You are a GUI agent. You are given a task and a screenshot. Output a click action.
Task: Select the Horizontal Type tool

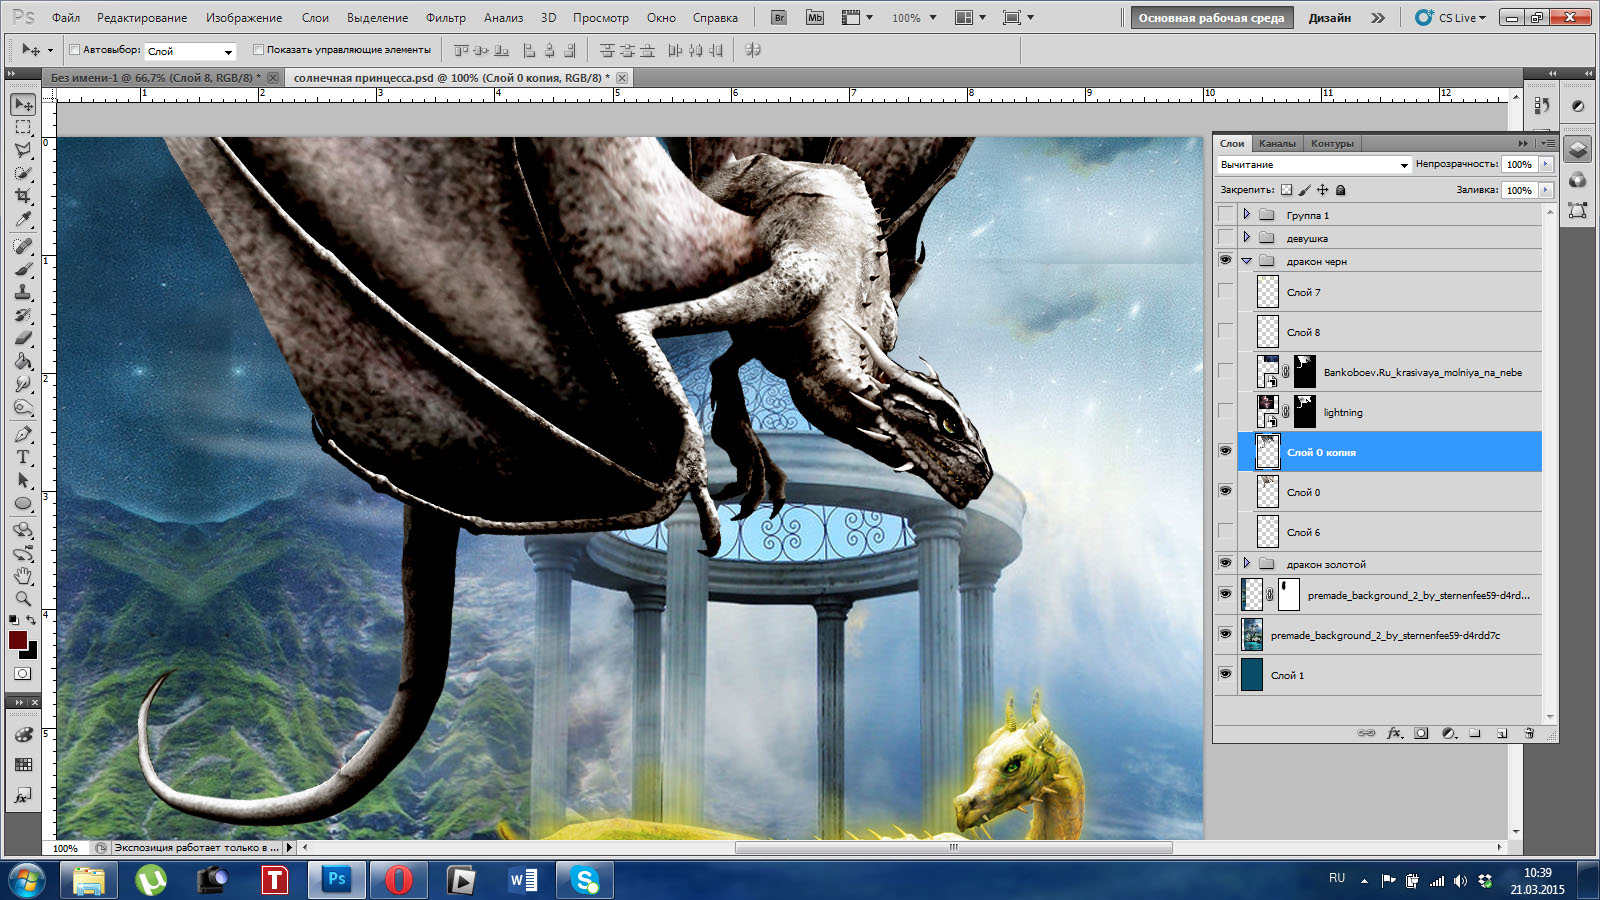coord(23,457)
